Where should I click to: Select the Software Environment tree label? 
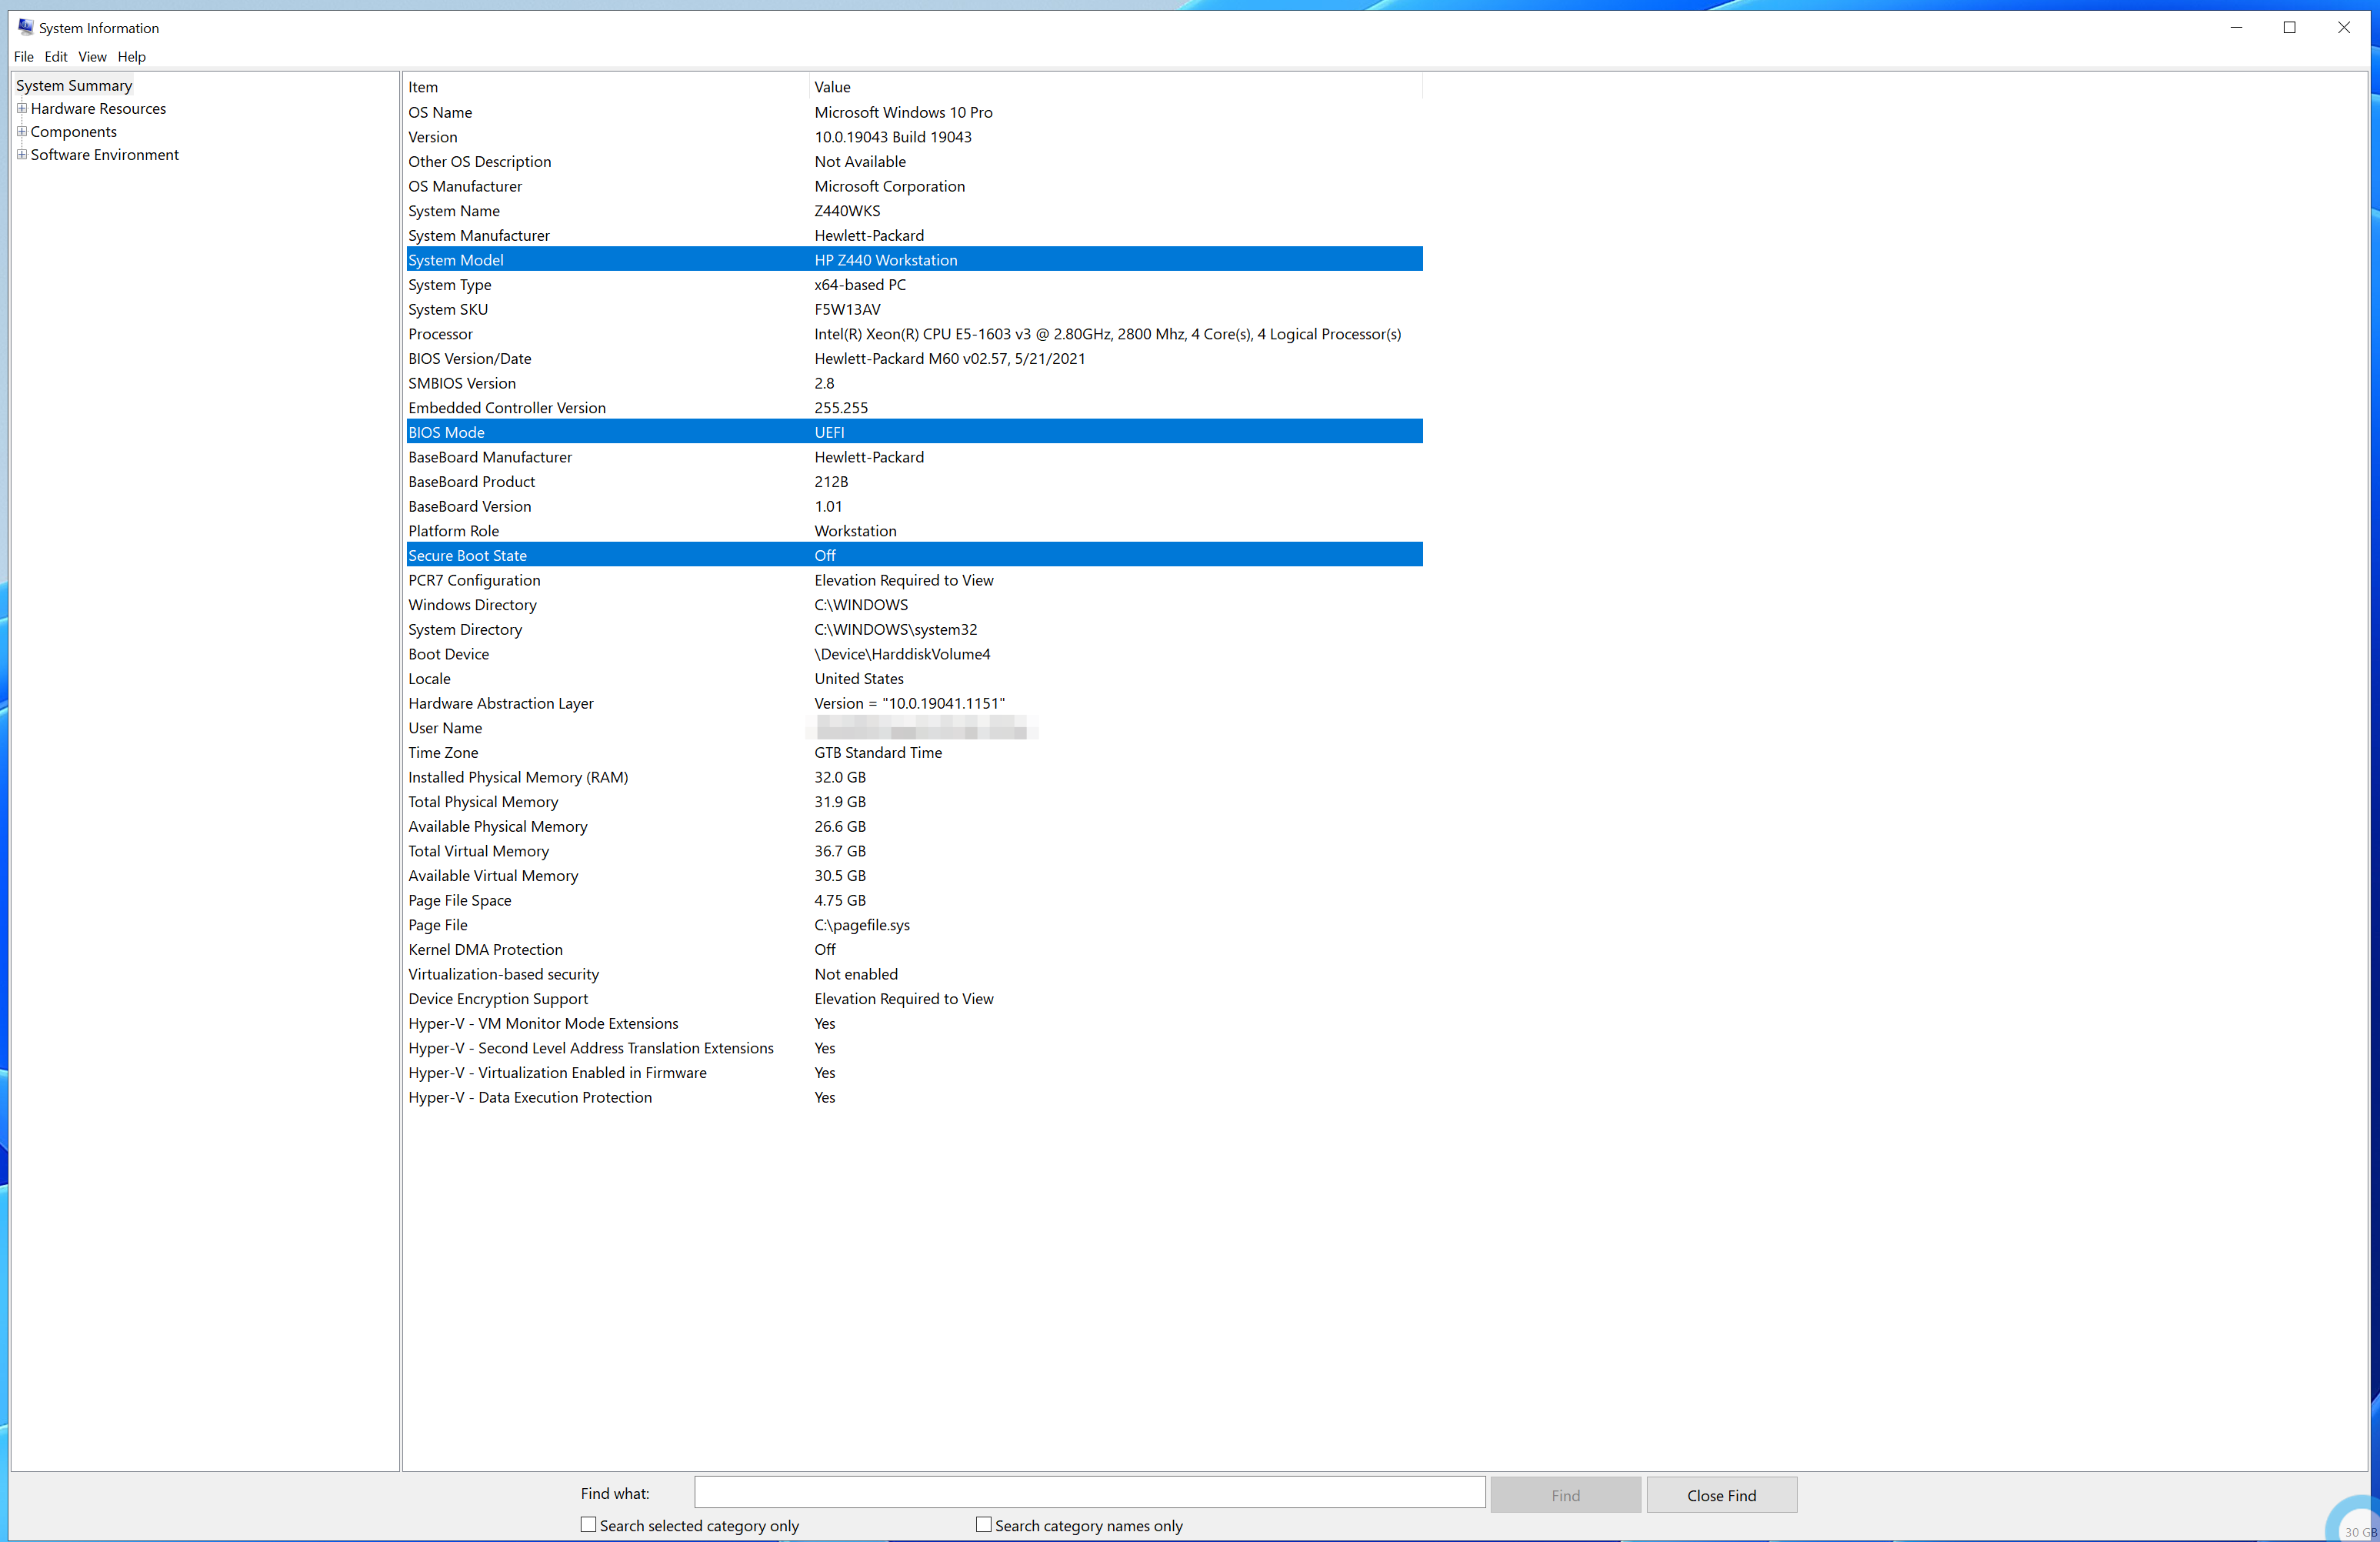pos(104,155)
